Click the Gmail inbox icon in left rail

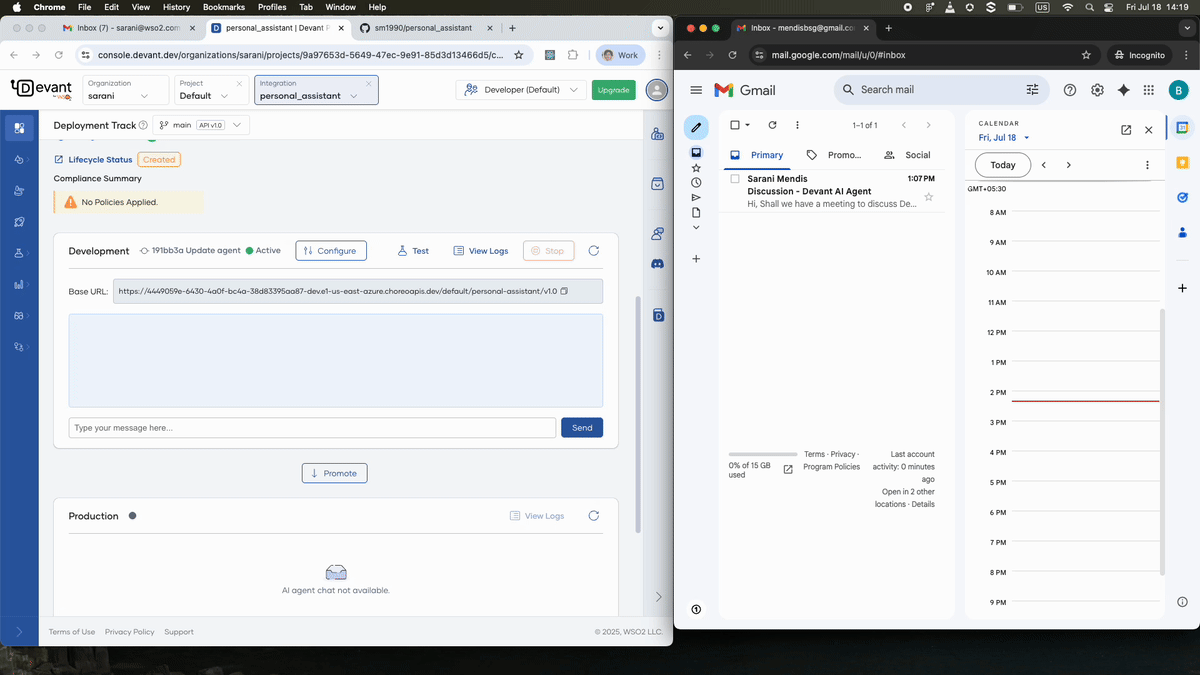tap(696, 153)
